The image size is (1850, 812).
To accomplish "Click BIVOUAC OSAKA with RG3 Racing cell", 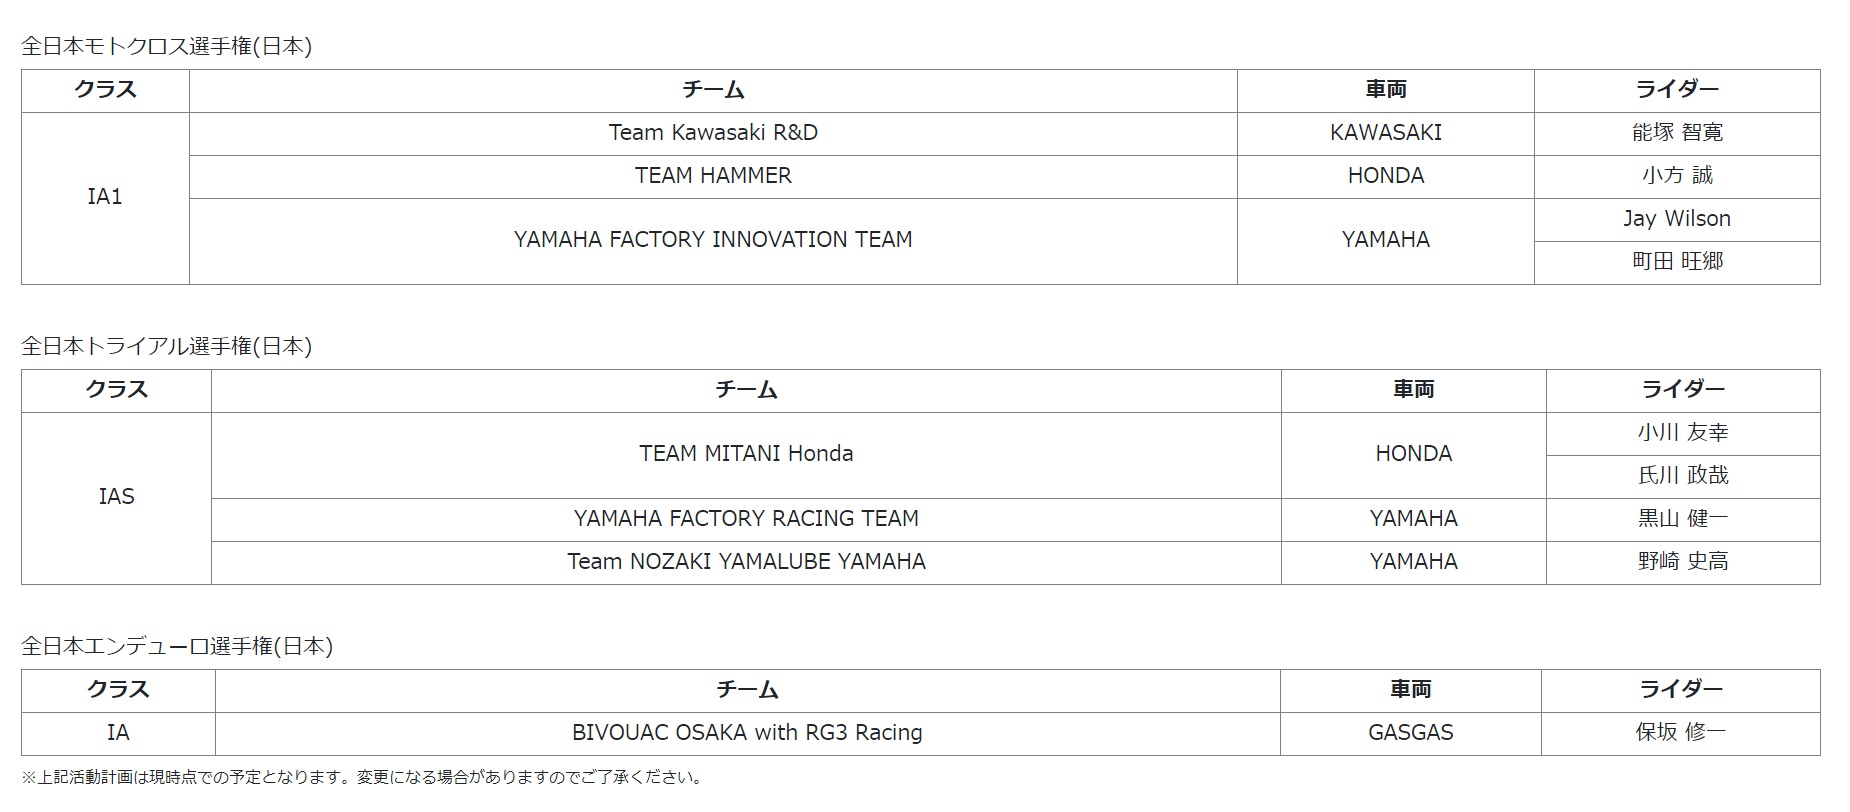I will point(747,733).
